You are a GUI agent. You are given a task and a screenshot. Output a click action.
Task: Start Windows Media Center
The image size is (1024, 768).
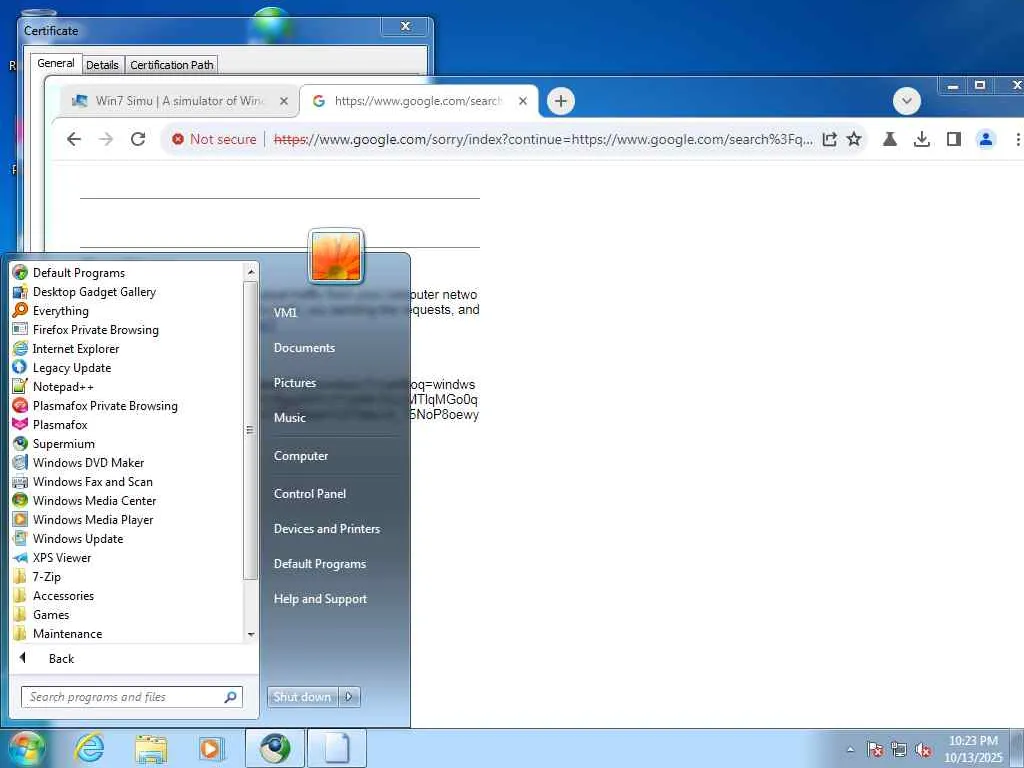coord(84,500)
